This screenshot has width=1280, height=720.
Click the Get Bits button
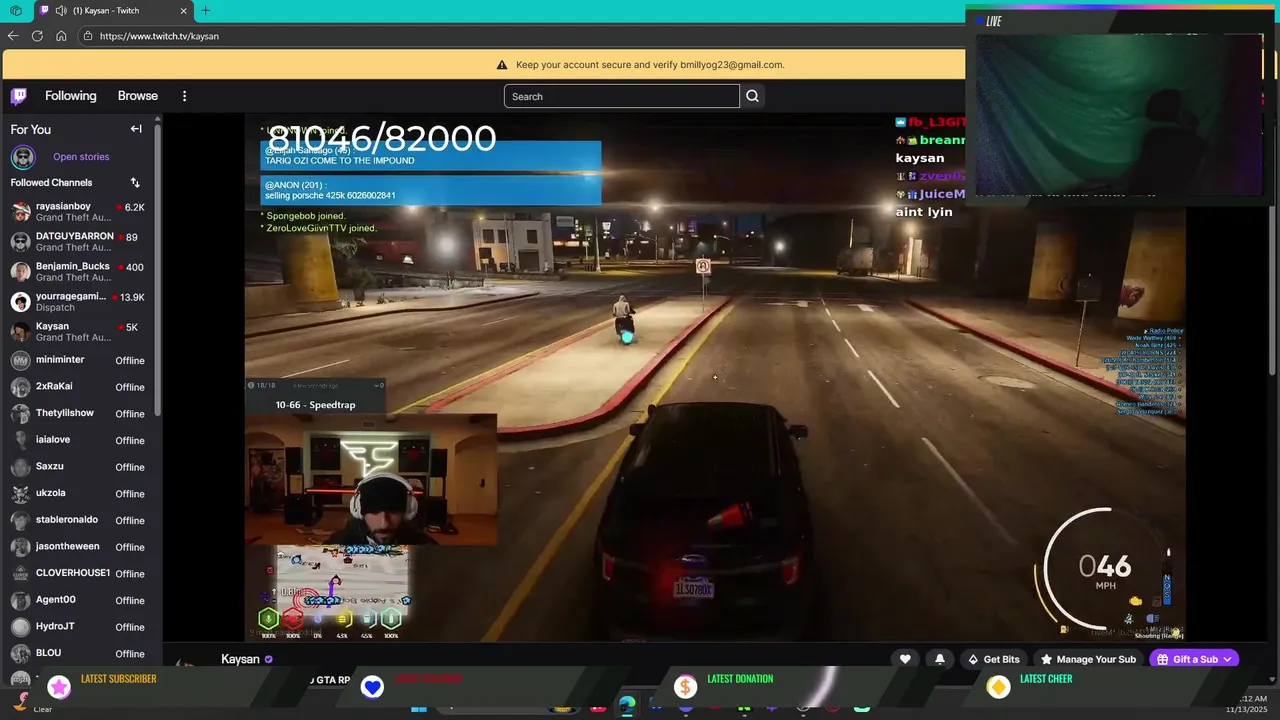(993, 659)
